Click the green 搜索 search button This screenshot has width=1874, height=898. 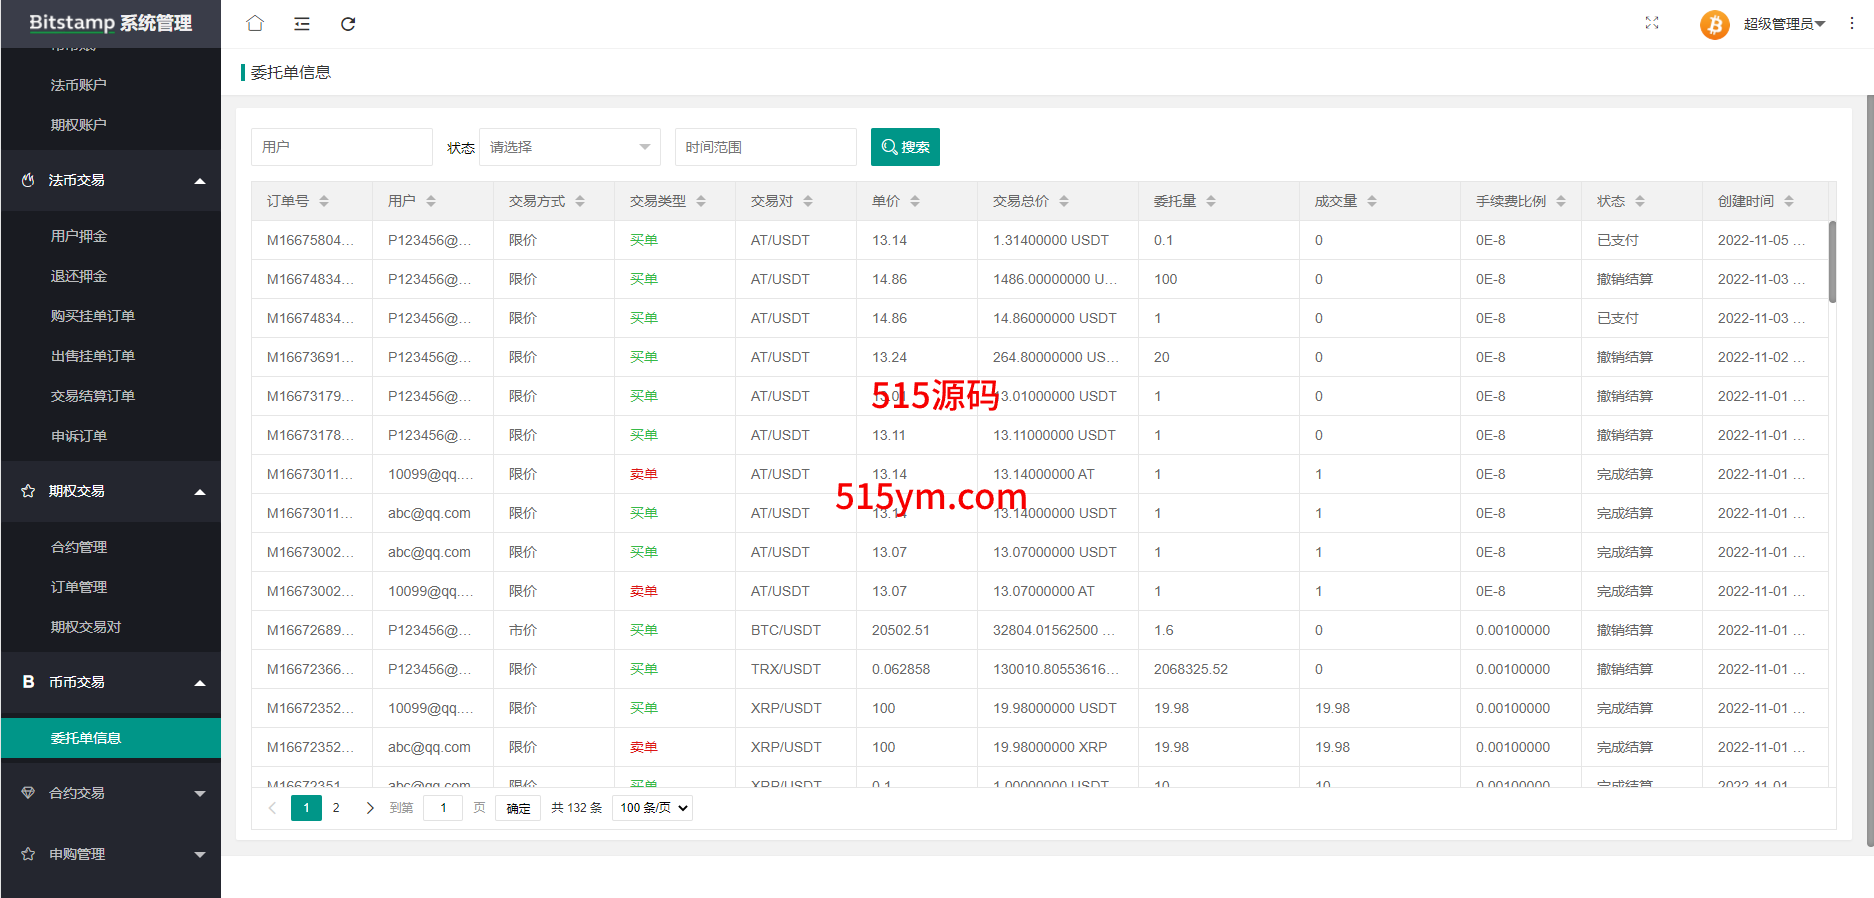pos(905,147)
